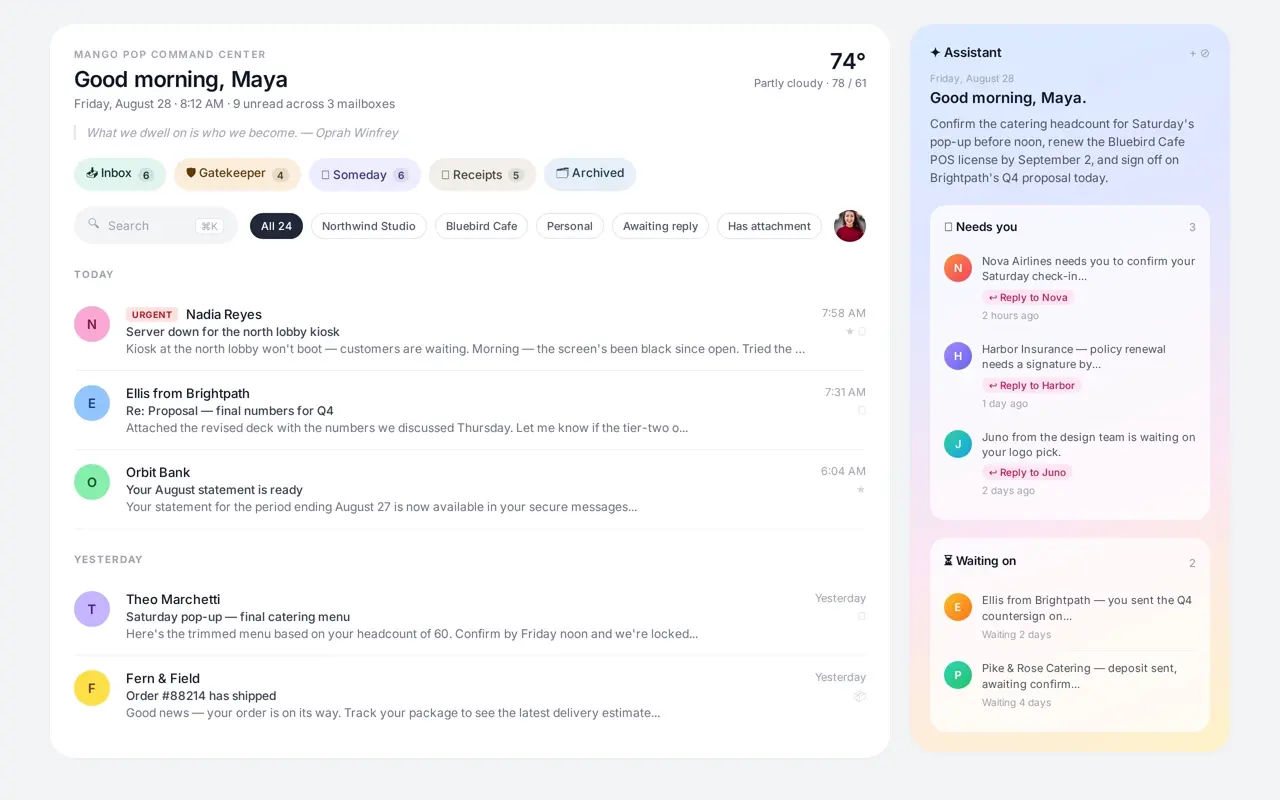Open the Ellis Q4 countersign waiting text
This screenshot has height=800, width=1280.
click(x=1086, y=608)
